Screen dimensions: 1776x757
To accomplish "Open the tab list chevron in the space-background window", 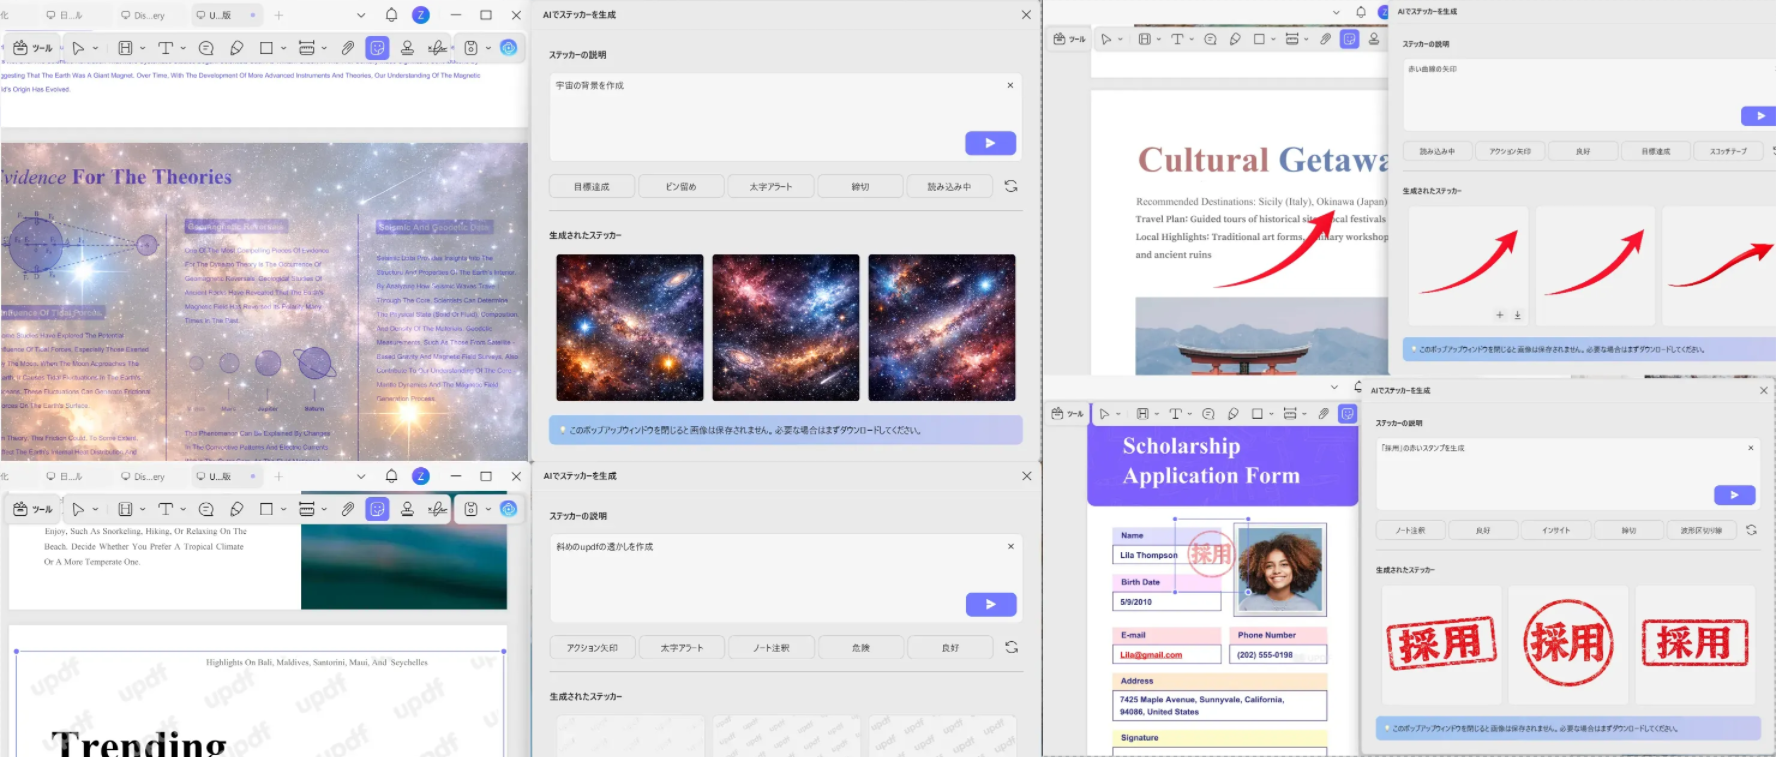I will pos(361,15).
